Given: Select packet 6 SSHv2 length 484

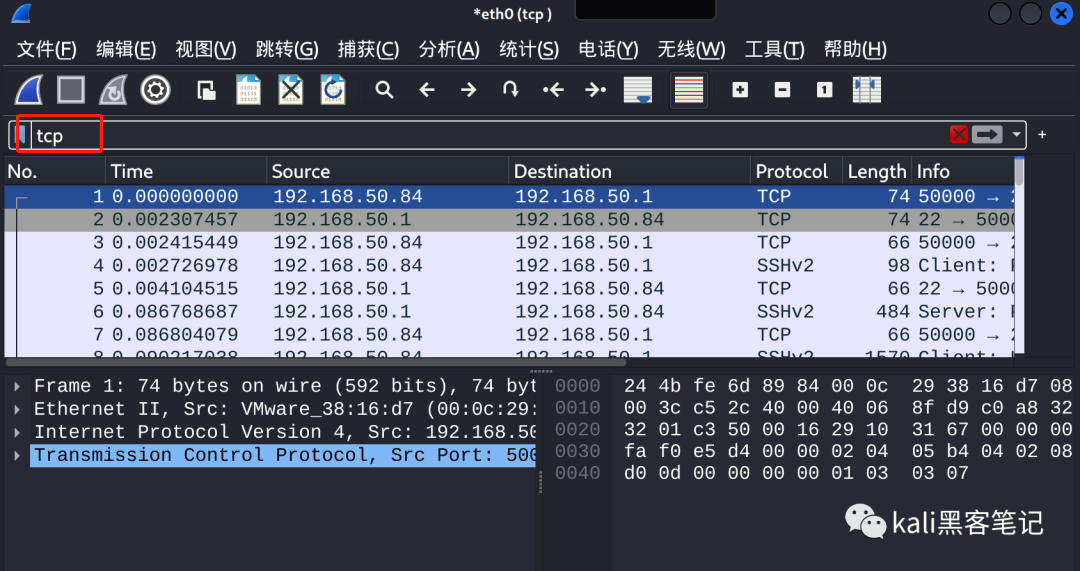Looking at the screenshot, I should (510, 311).
